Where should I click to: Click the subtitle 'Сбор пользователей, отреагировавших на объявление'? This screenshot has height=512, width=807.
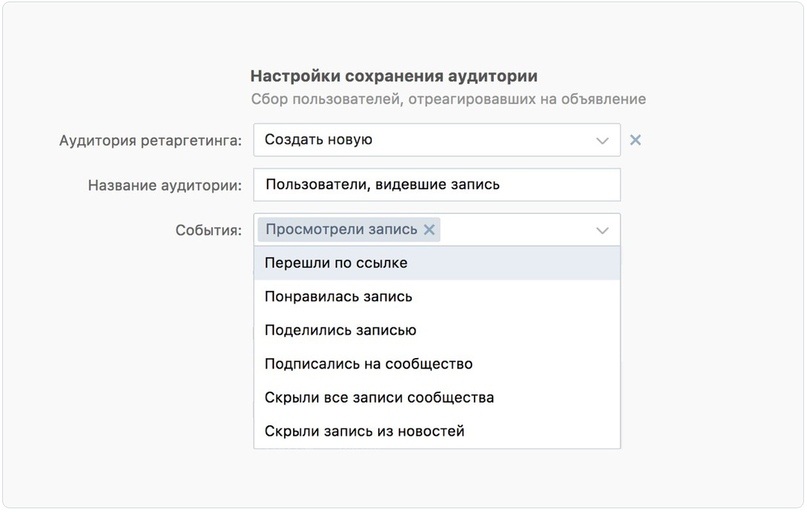(448, 99)
